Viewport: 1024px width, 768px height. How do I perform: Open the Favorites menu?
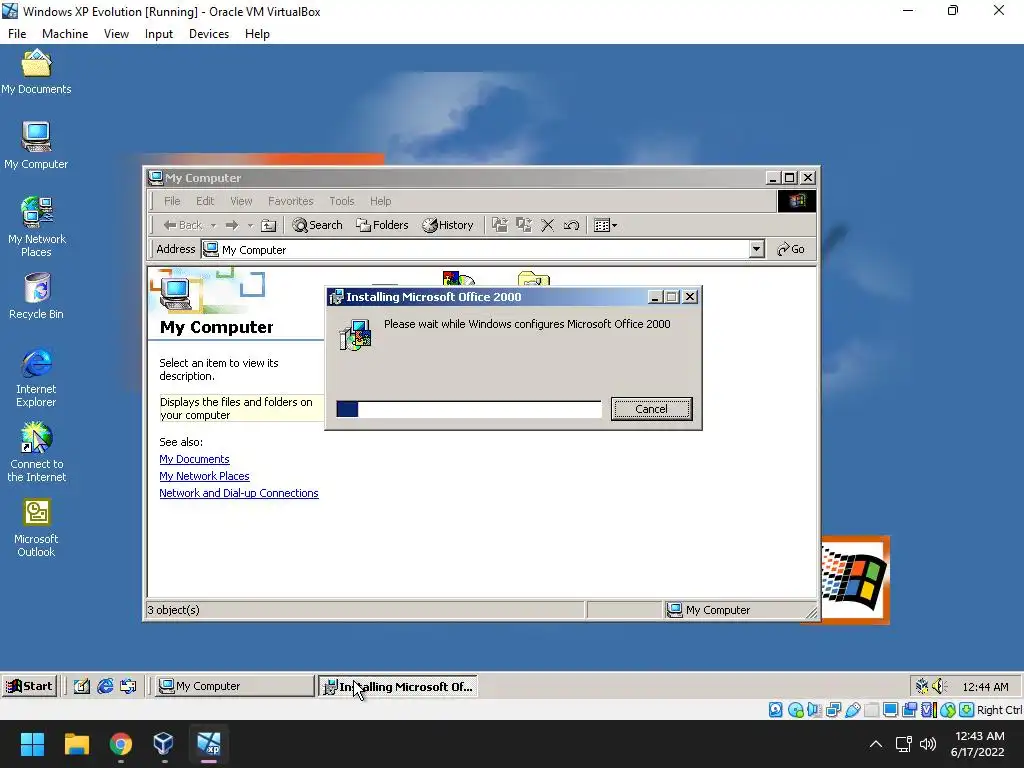pyautogui.click(x=291, y=201)
